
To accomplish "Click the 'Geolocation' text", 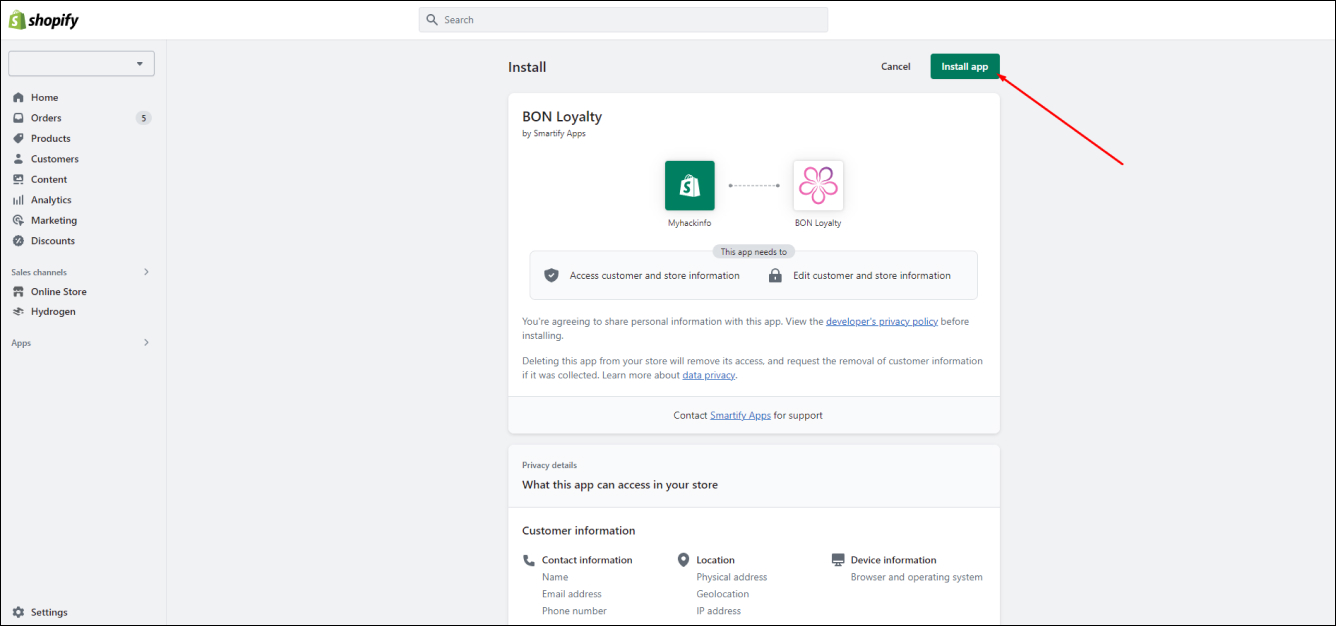I will click(x=723, y=594).
